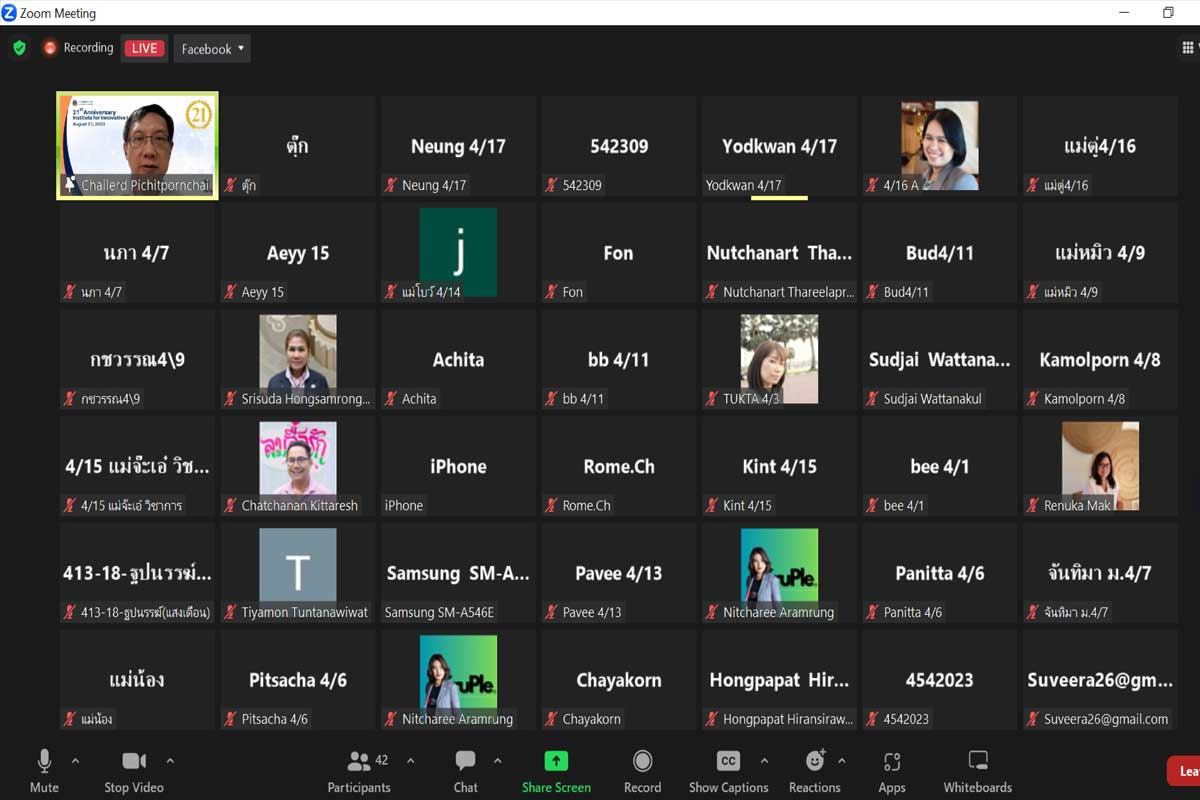
Task: Select Chailerd Pichitpornchai's video tile
Action: click(x=137, y=146)
